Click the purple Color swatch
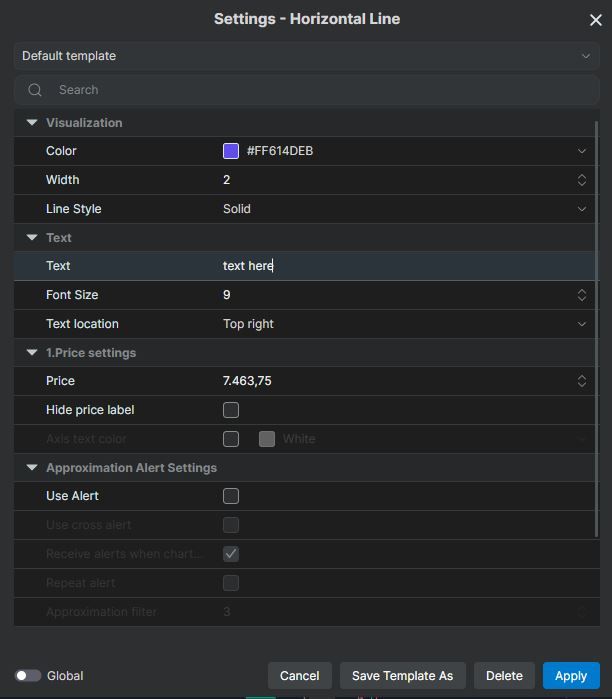 tap(231, 151)
